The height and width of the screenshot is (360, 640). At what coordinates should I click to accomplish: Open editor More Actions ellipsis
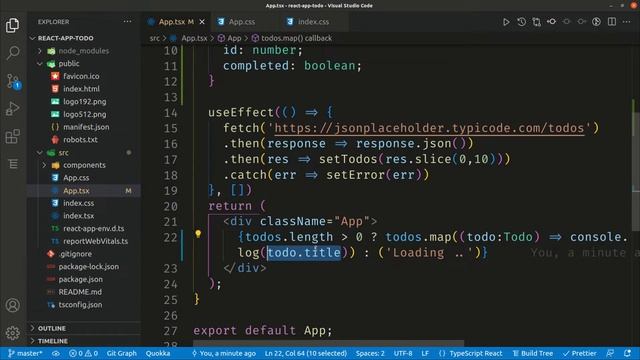tap(627, 22)
